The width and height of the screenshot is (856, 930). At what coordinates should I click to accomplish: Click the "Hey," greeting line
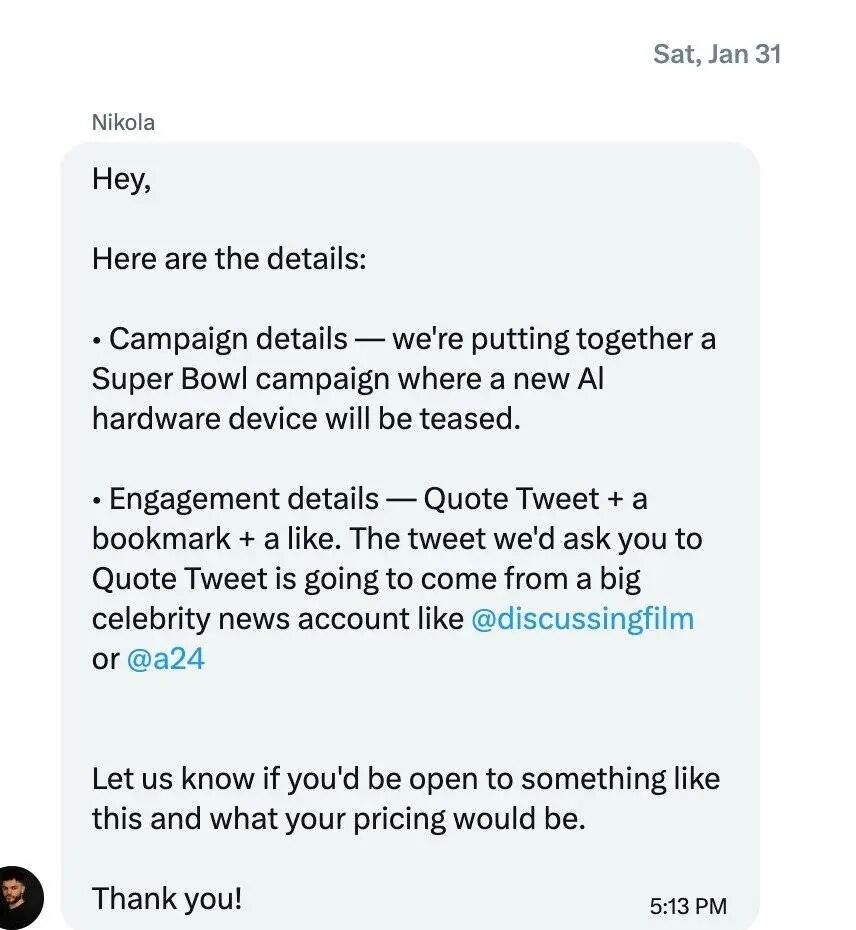point(122,180)
